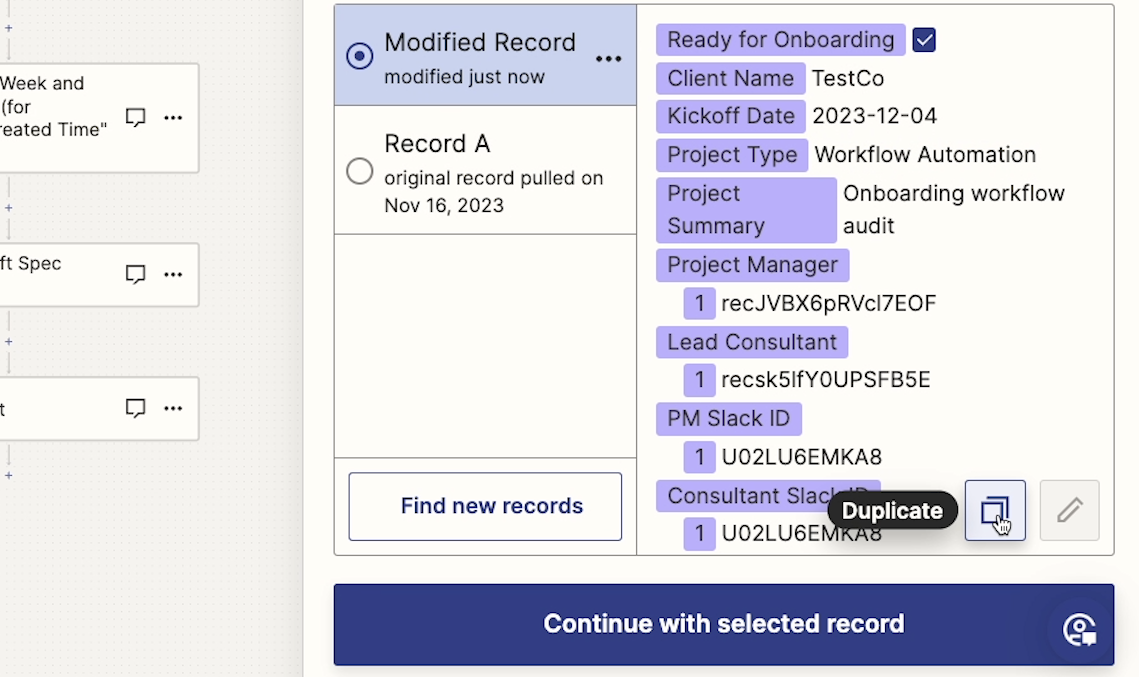Select the Modified Record radio button
Viewport: 1139px width, 677px height.
pyautogui.click(x=360, y=56)
